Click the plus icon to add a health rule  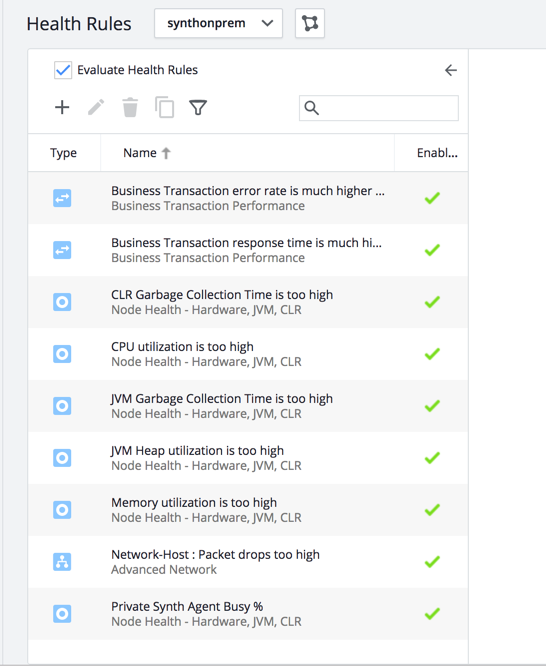click(62, 107)
